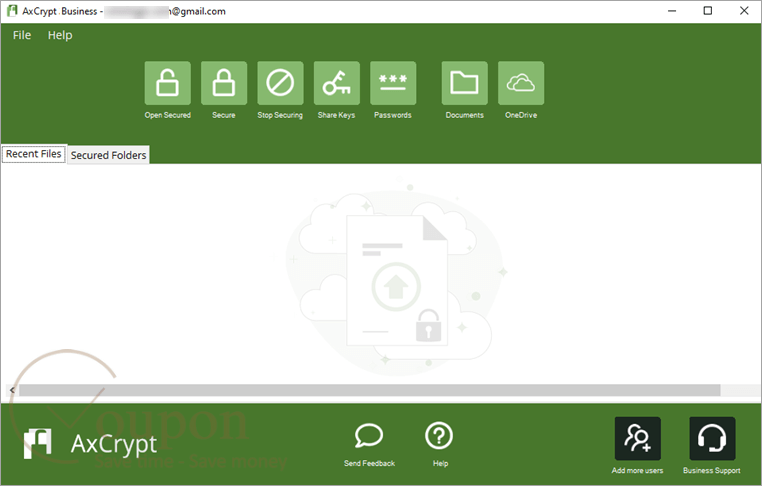The image size is (762, 486).
Task: Minimize the AxCrypt window
Action: [672, 11]
